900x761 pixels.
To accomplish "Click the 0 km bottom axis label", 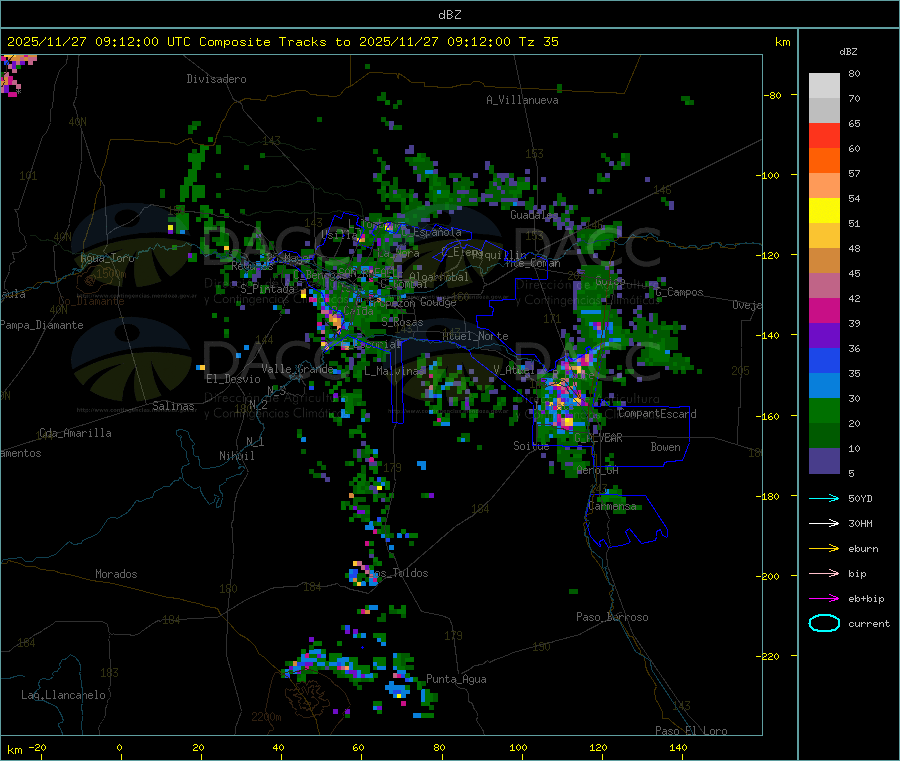I will click(119, 747).
